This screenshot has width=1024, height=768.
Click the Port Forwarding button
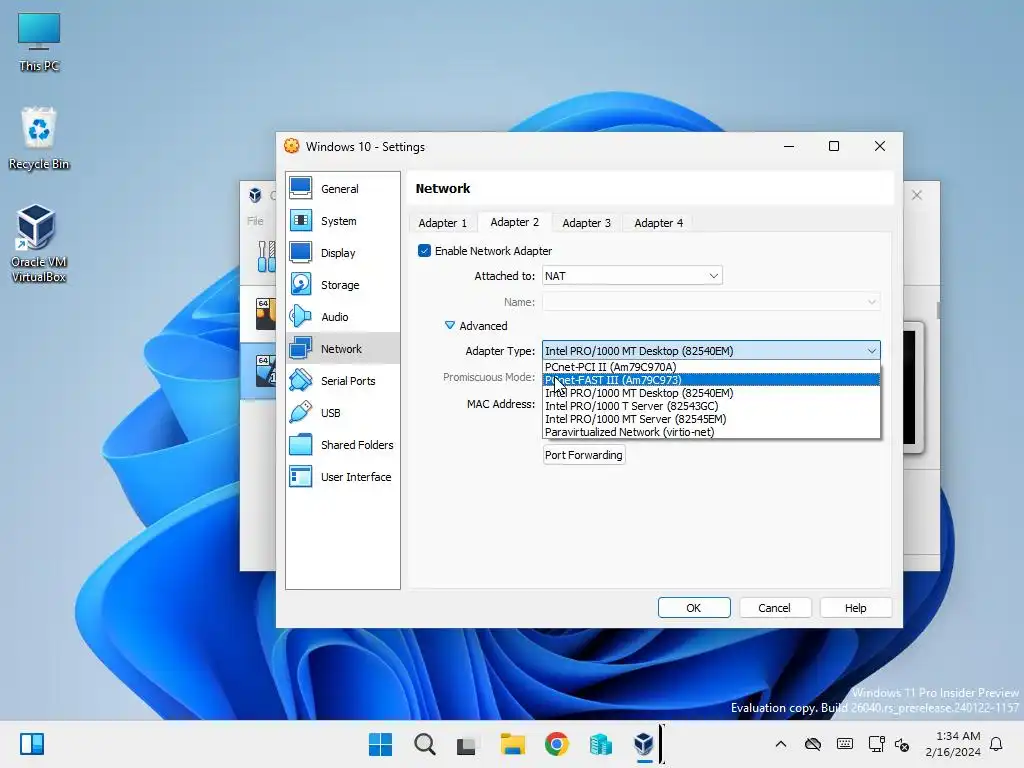pyautogui.click(x=584, y=455)
